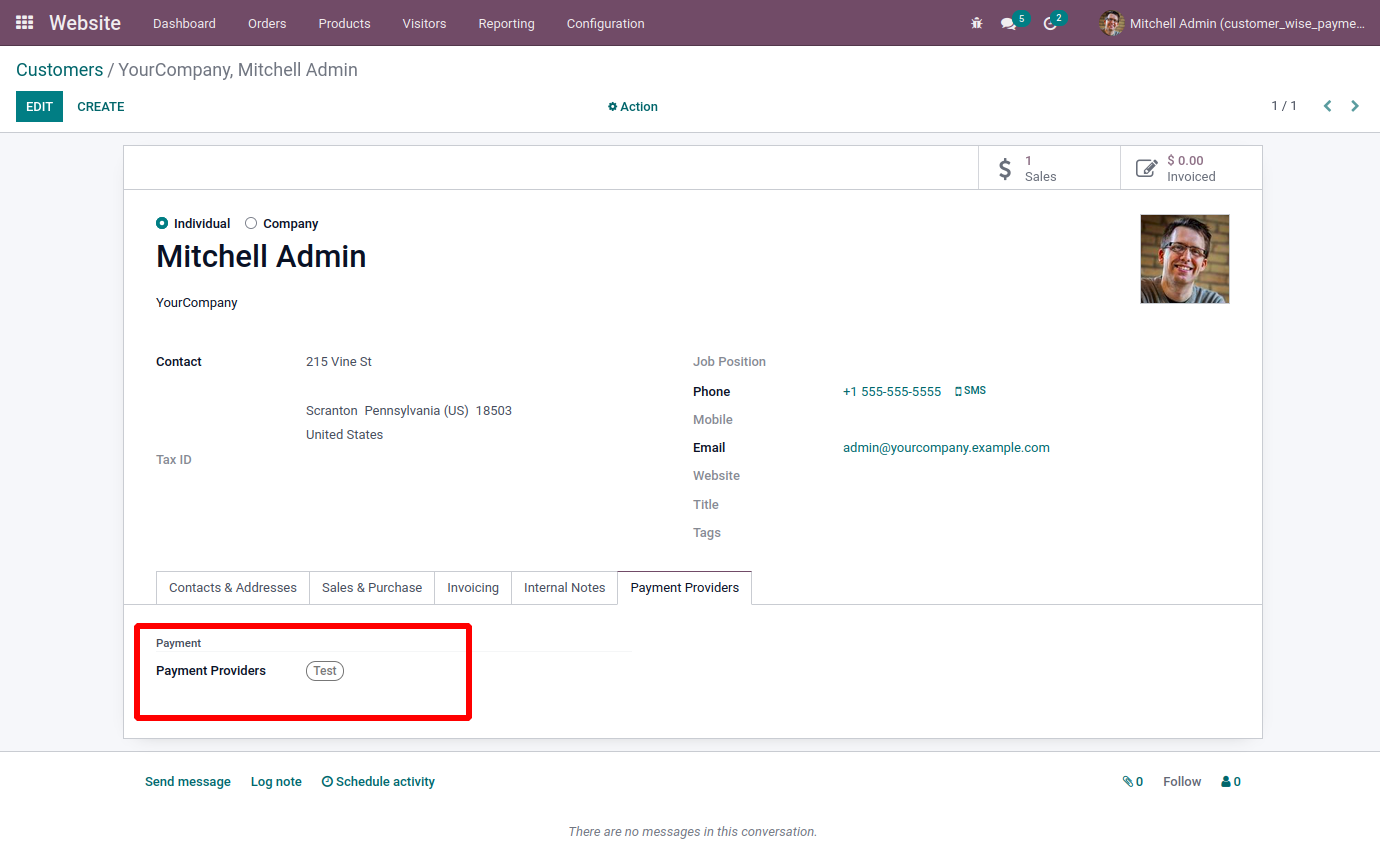Image resolution: width=1380 pixels, height=862 pixels.
Task: Click Mitchell Admin profile photo
Action: pos(1185,259)
